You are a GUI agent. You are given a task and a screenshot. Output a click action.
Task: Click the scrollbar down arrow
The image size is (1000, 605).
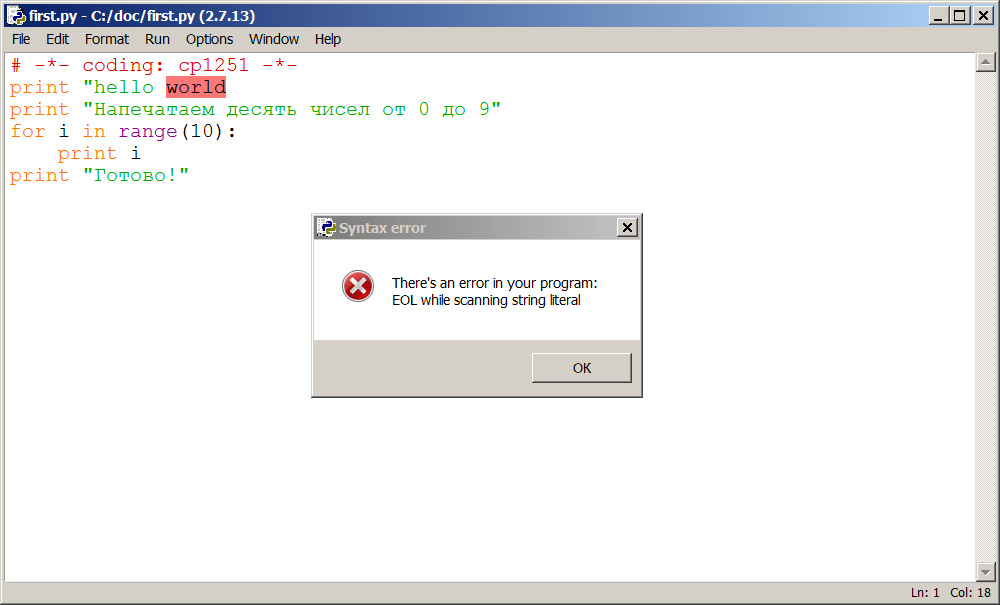(985, 572)
